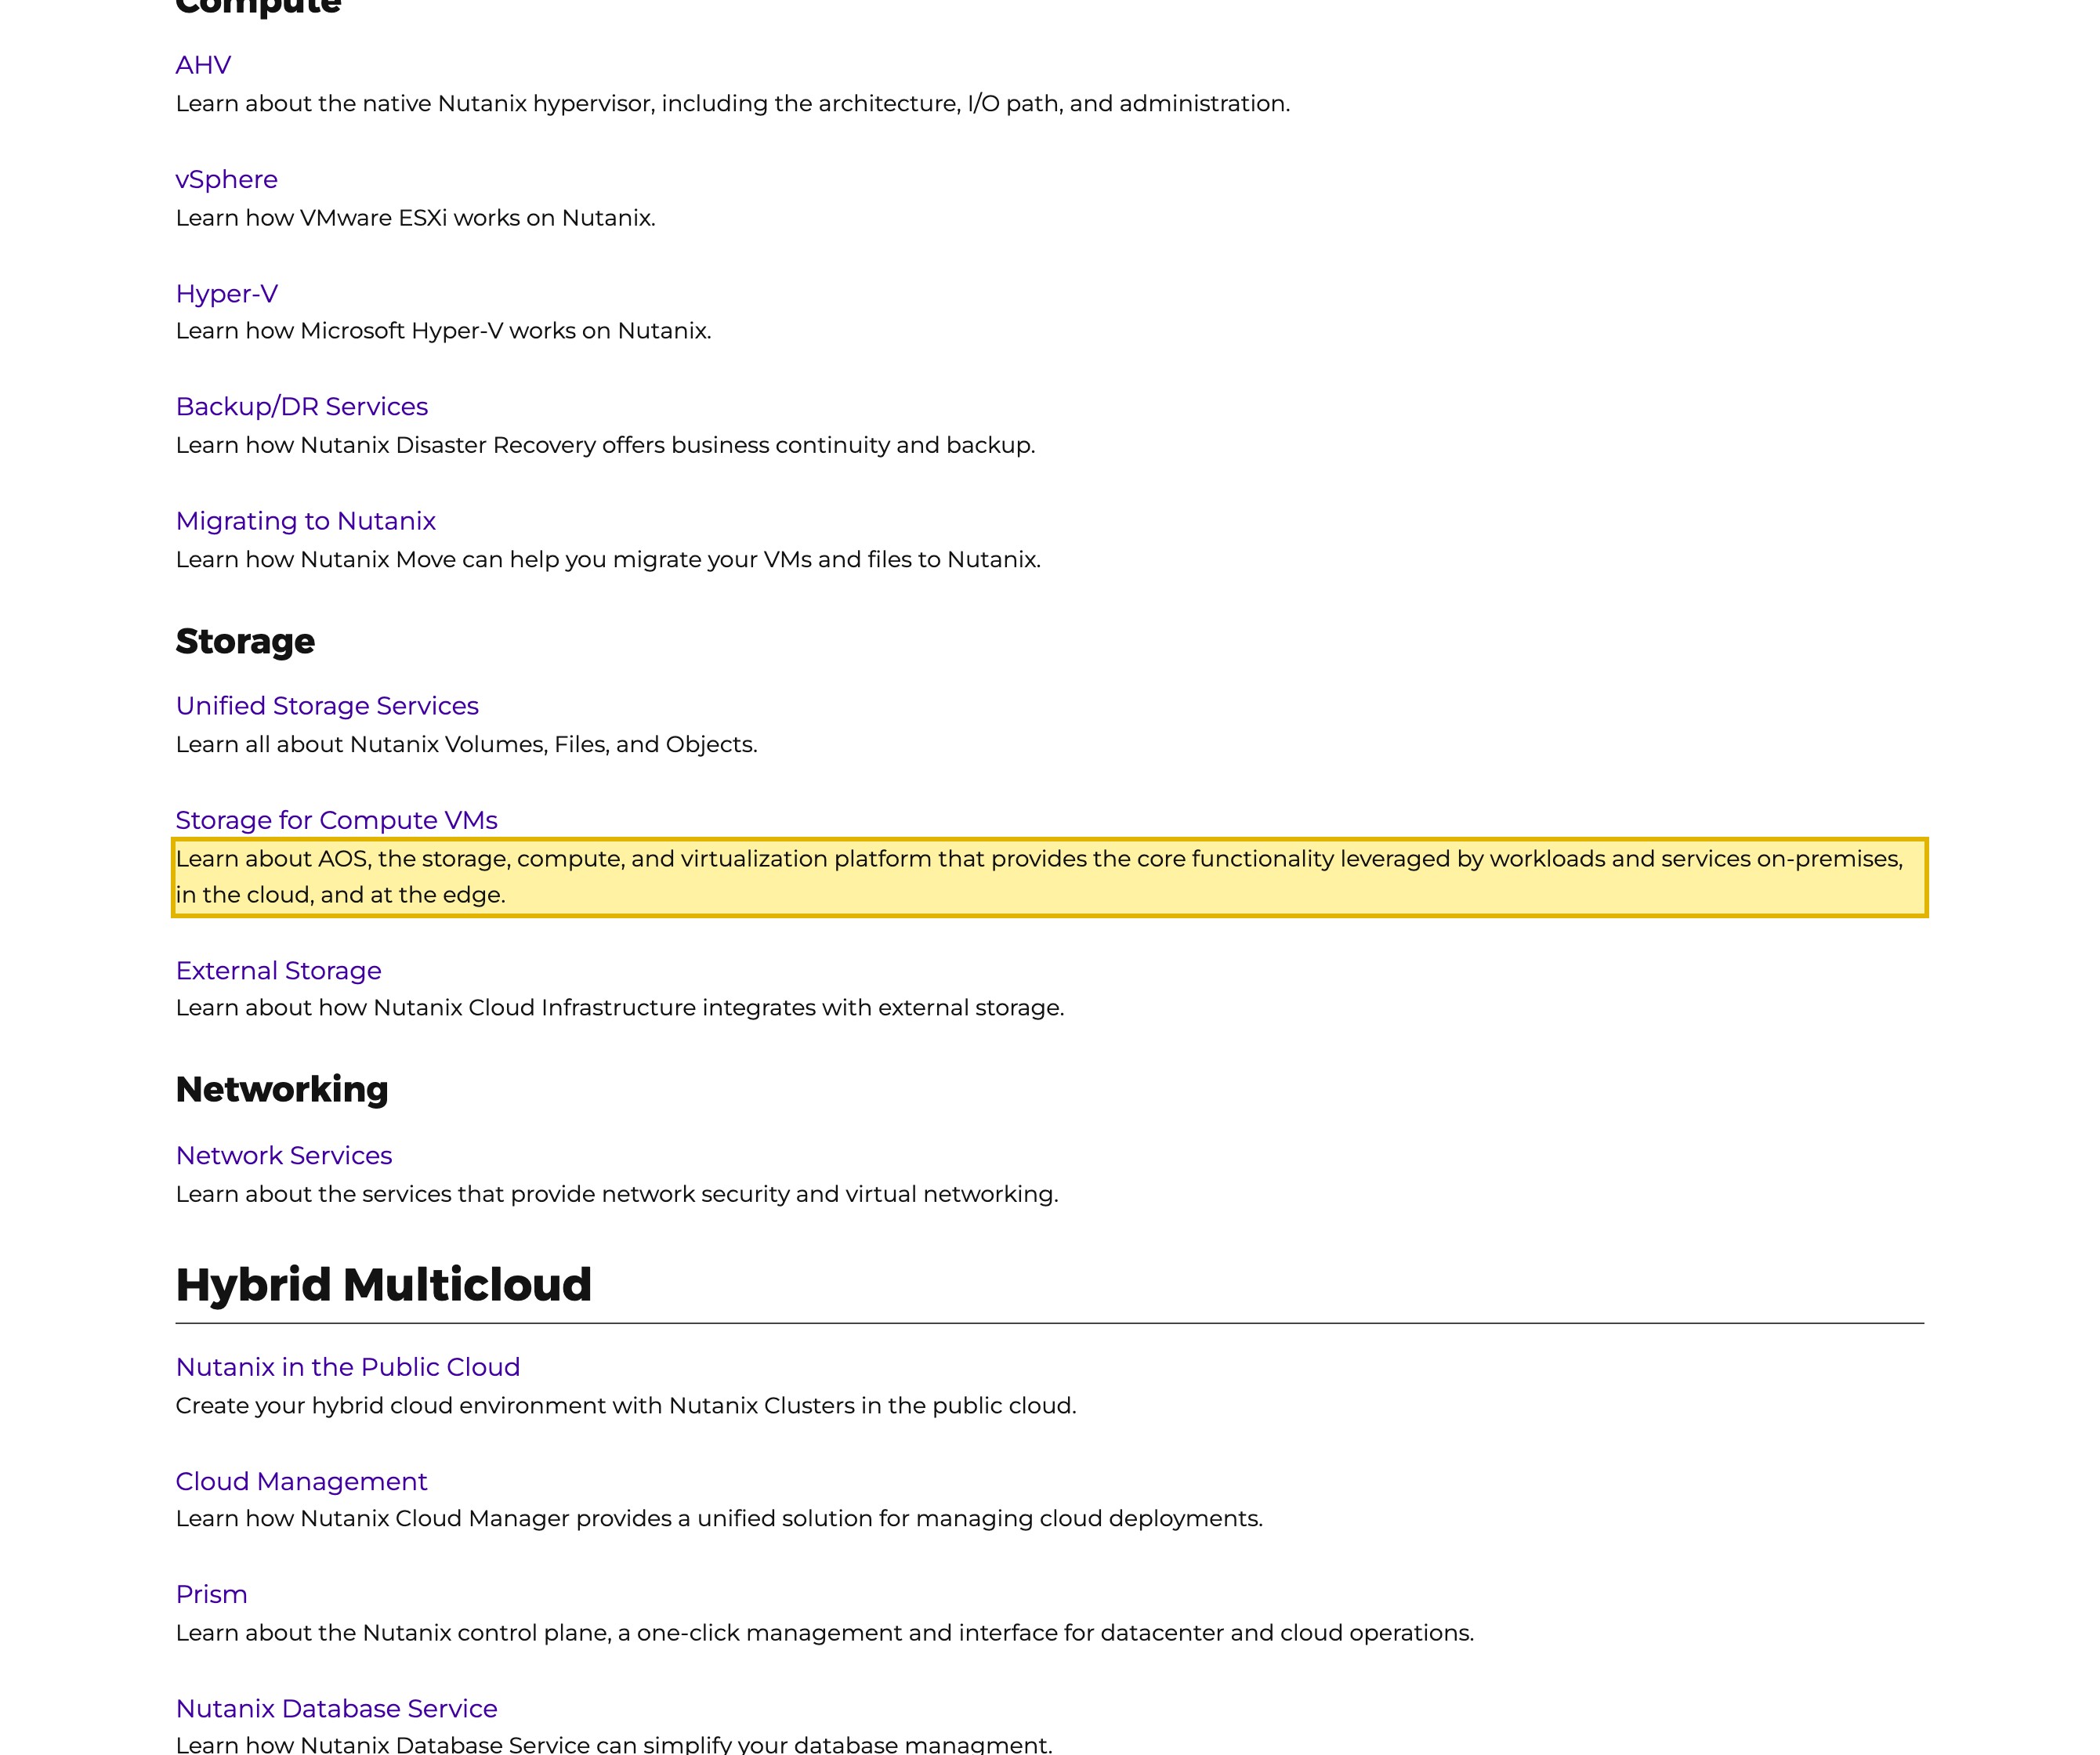Click the Nutanix Disaster Recovery description text
This screenshot has width=2100, height=1755.
[605, 445]
